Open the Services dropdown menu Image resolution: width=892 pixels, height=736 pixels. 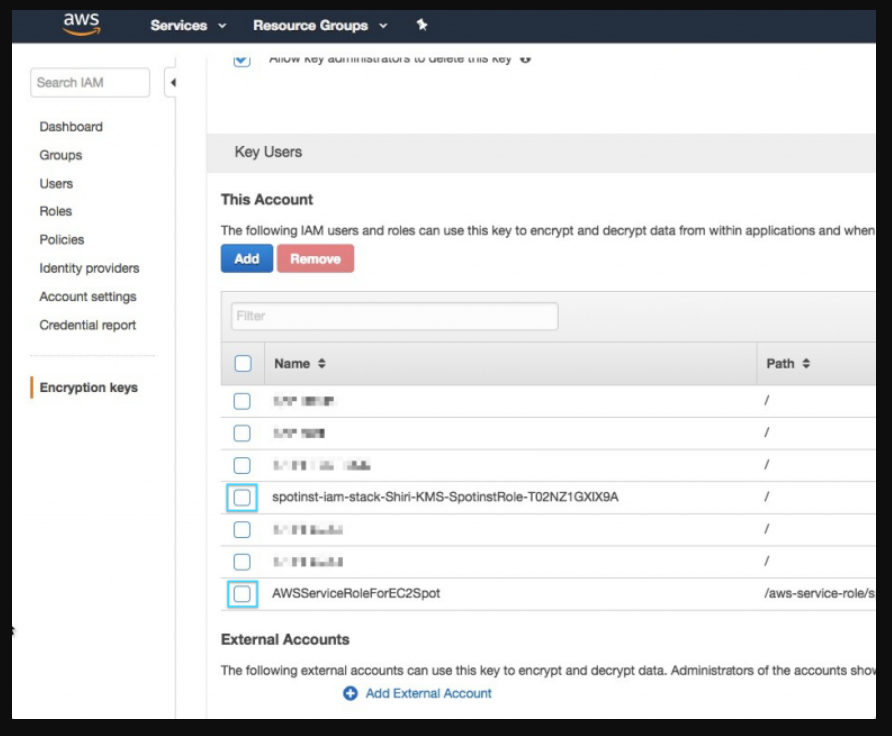tap(188, 25)
